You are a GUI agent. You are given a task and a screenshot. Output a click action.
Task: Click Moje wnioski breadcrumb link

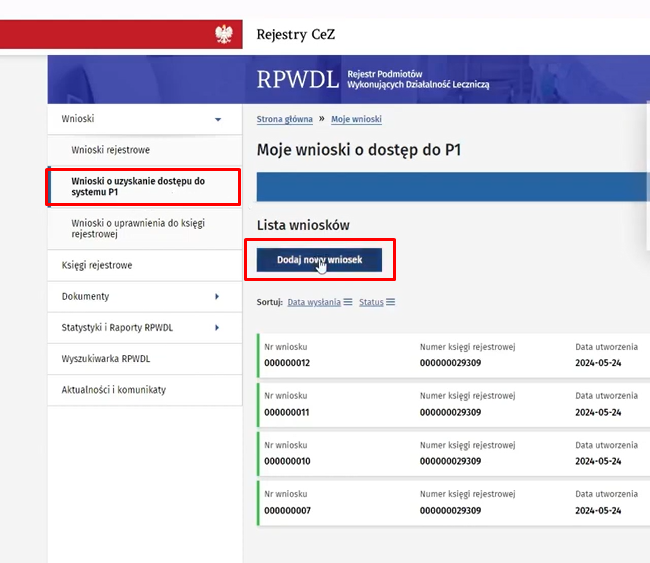click(356, 120)
